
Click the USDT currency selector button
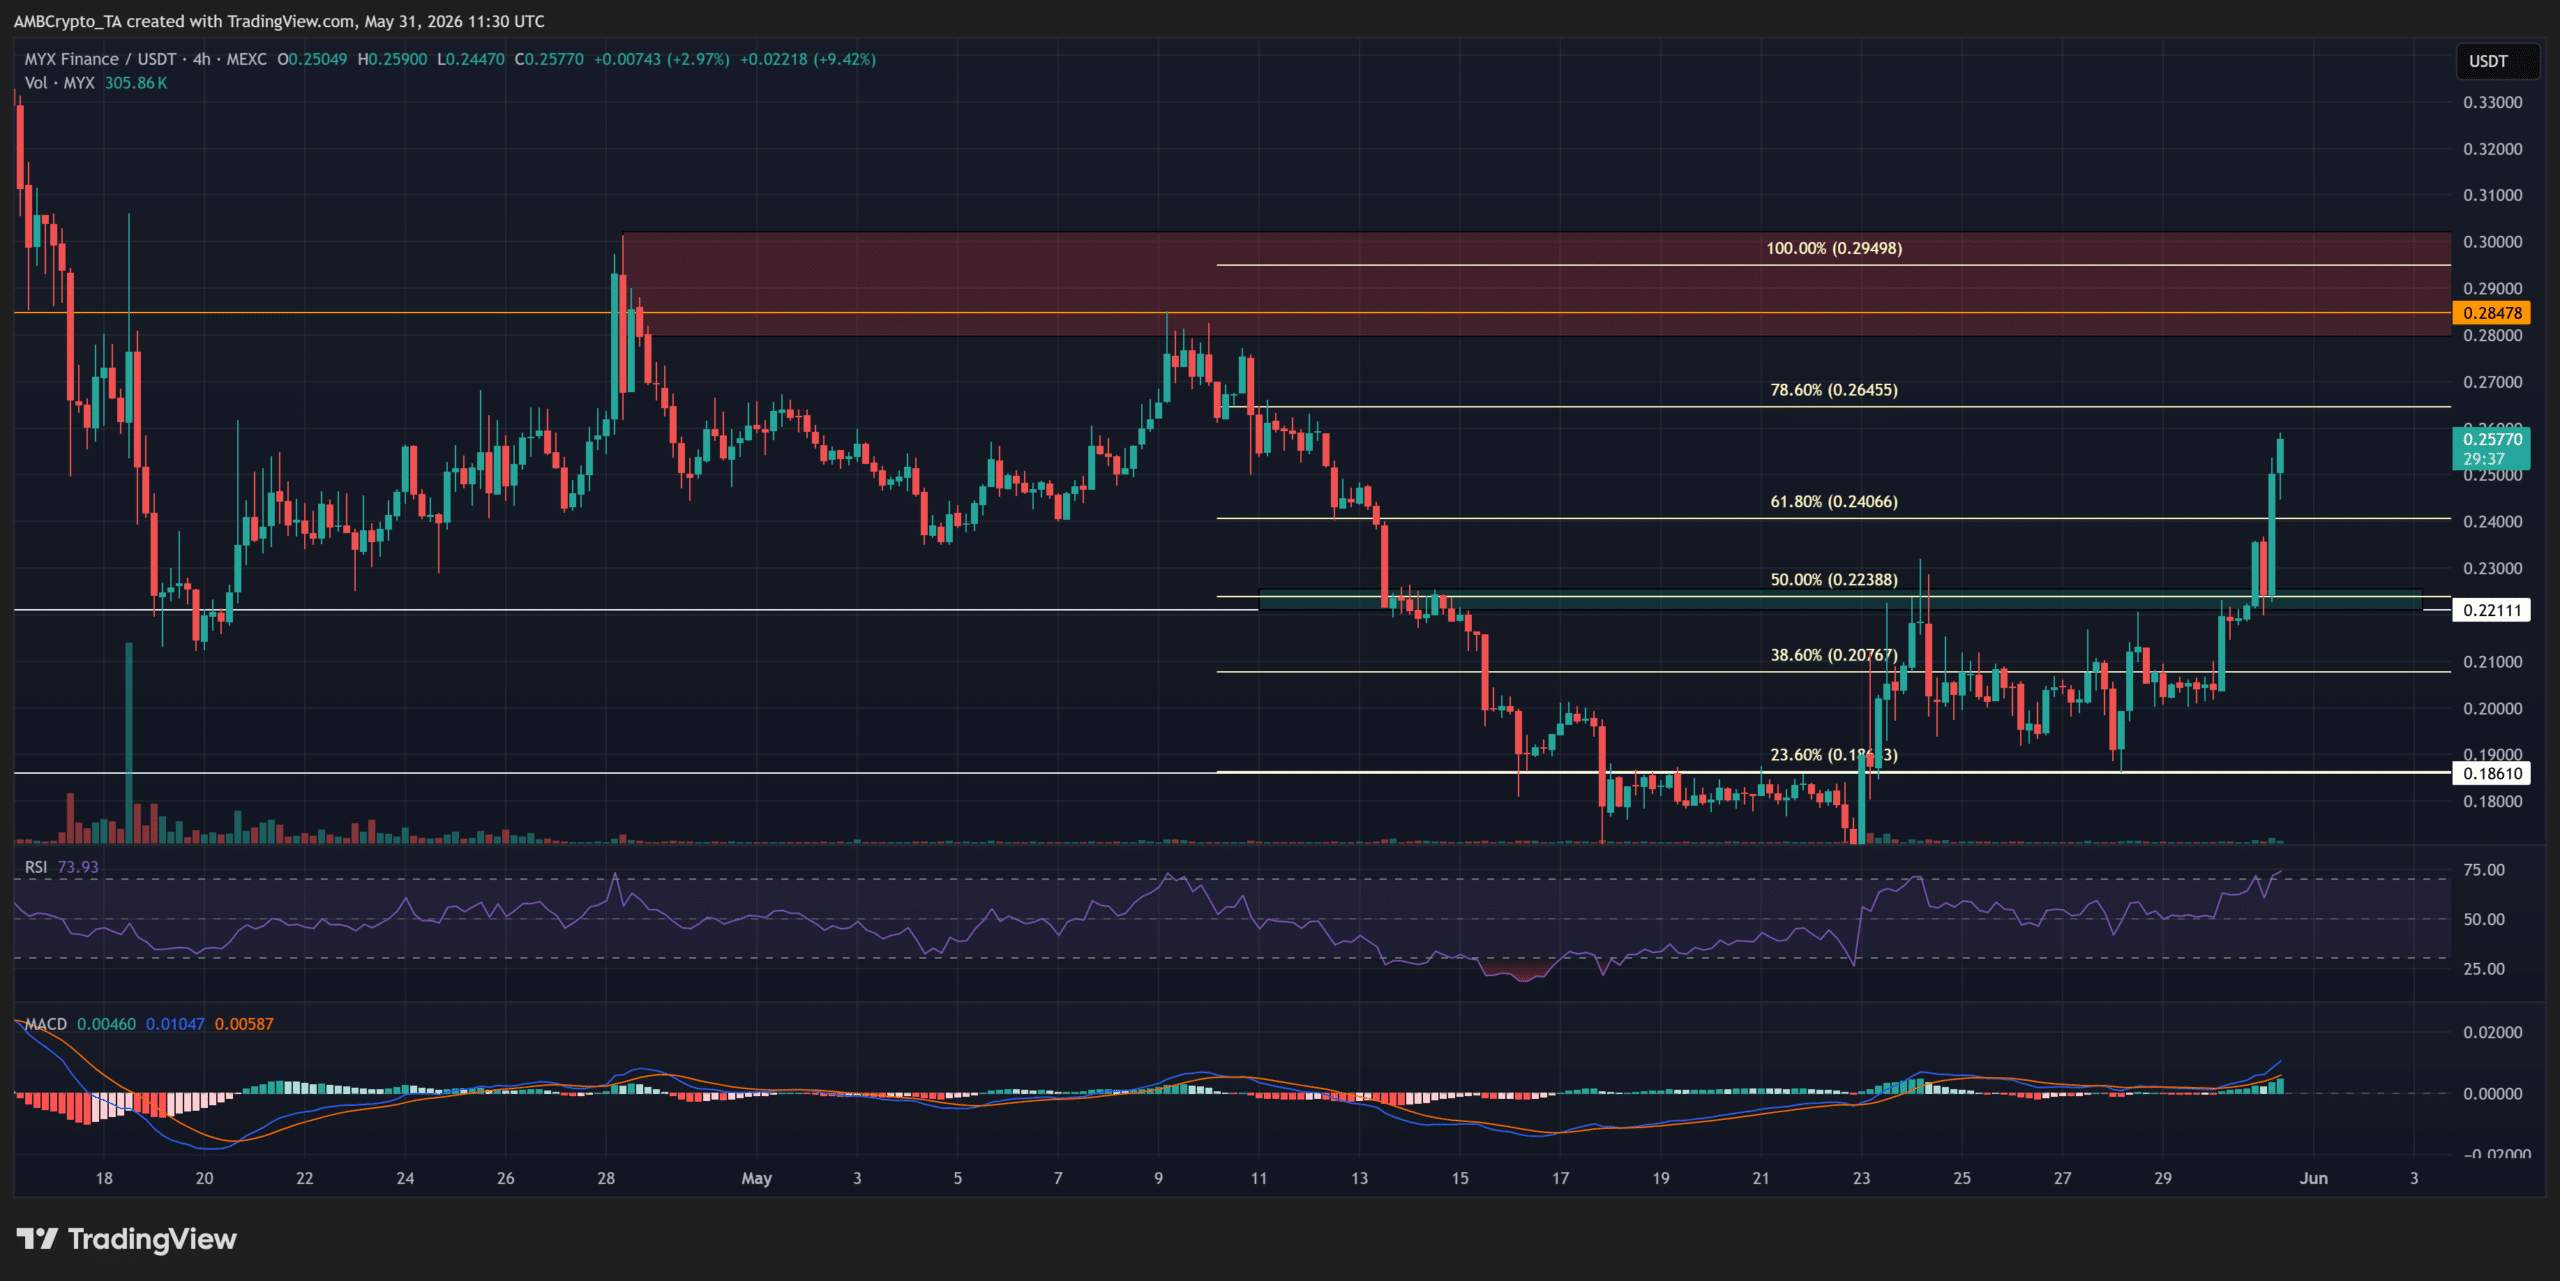[x=2497, y=61]
